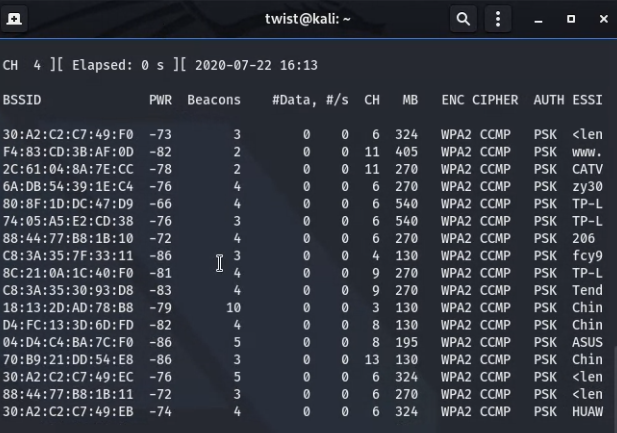Minimize the terminal window
The height and width of the screenshot is (433, 617).
click(538, 19)
